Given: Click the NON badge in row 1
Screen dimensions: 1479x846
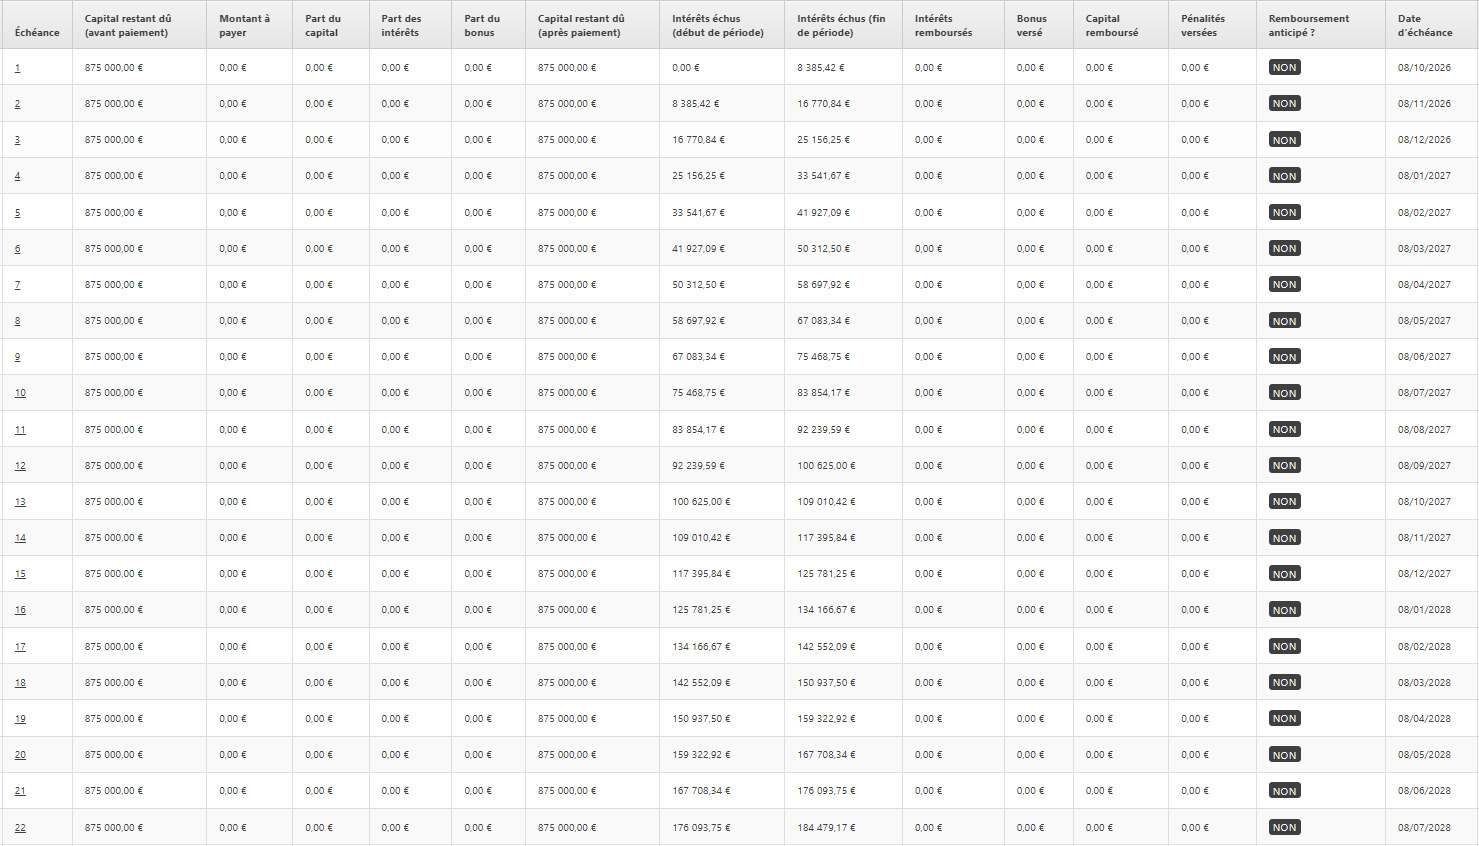Looking at the screenshot, I should (x=1285, y=68).
